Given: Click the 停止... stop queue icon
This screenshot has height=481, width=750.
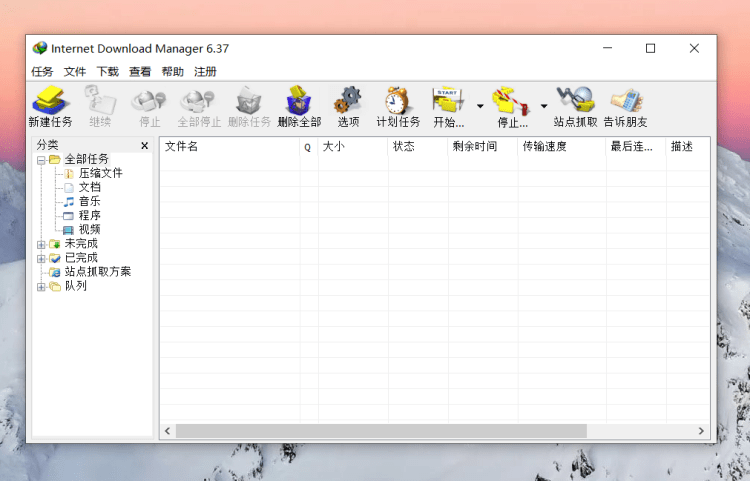Looking at the screenshot, I should click(x=512, y=100).
